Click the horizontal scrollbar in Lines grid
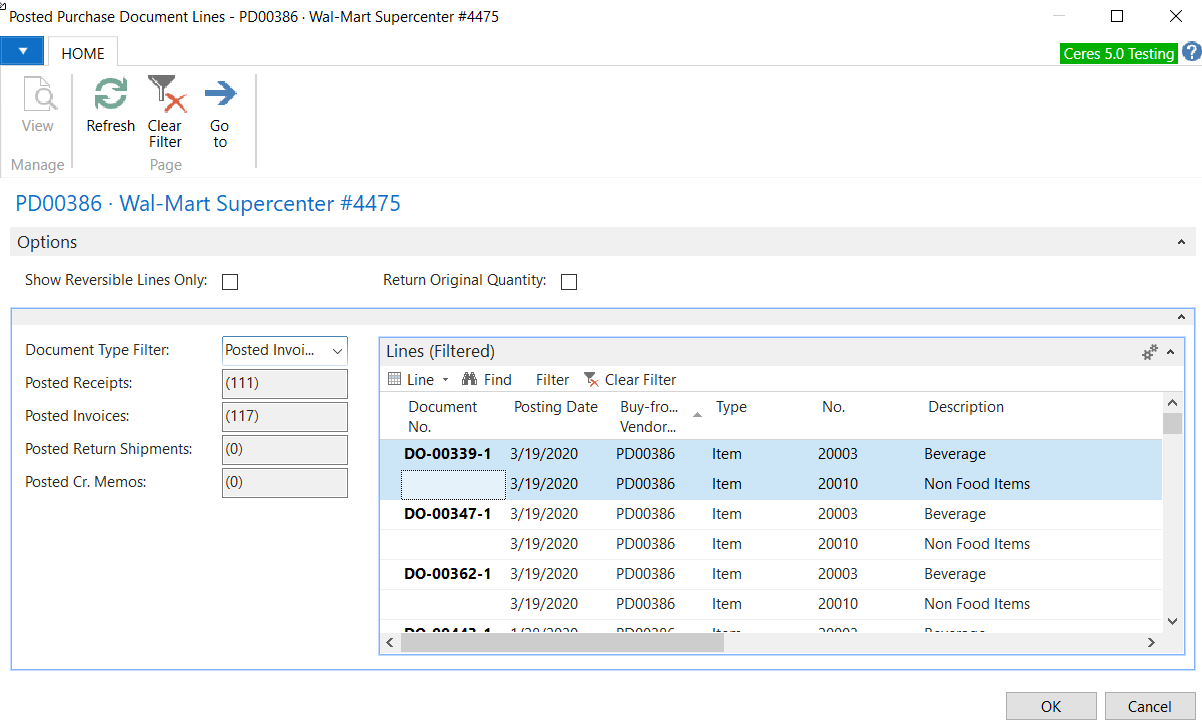The width and height of the screenshot is (1202, 727). click(560, 643)
